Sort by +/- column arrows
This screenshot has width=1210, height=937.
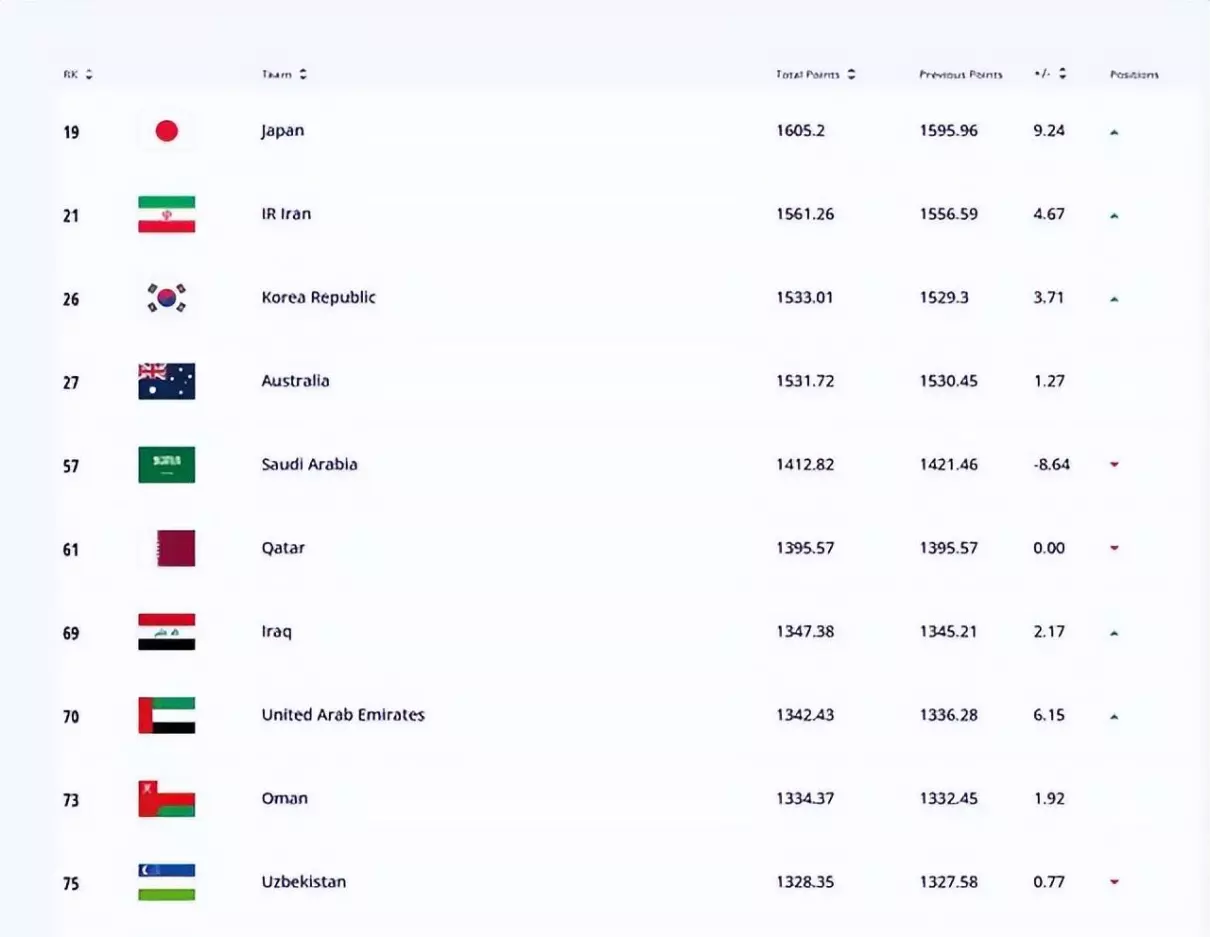[1062, 74]
